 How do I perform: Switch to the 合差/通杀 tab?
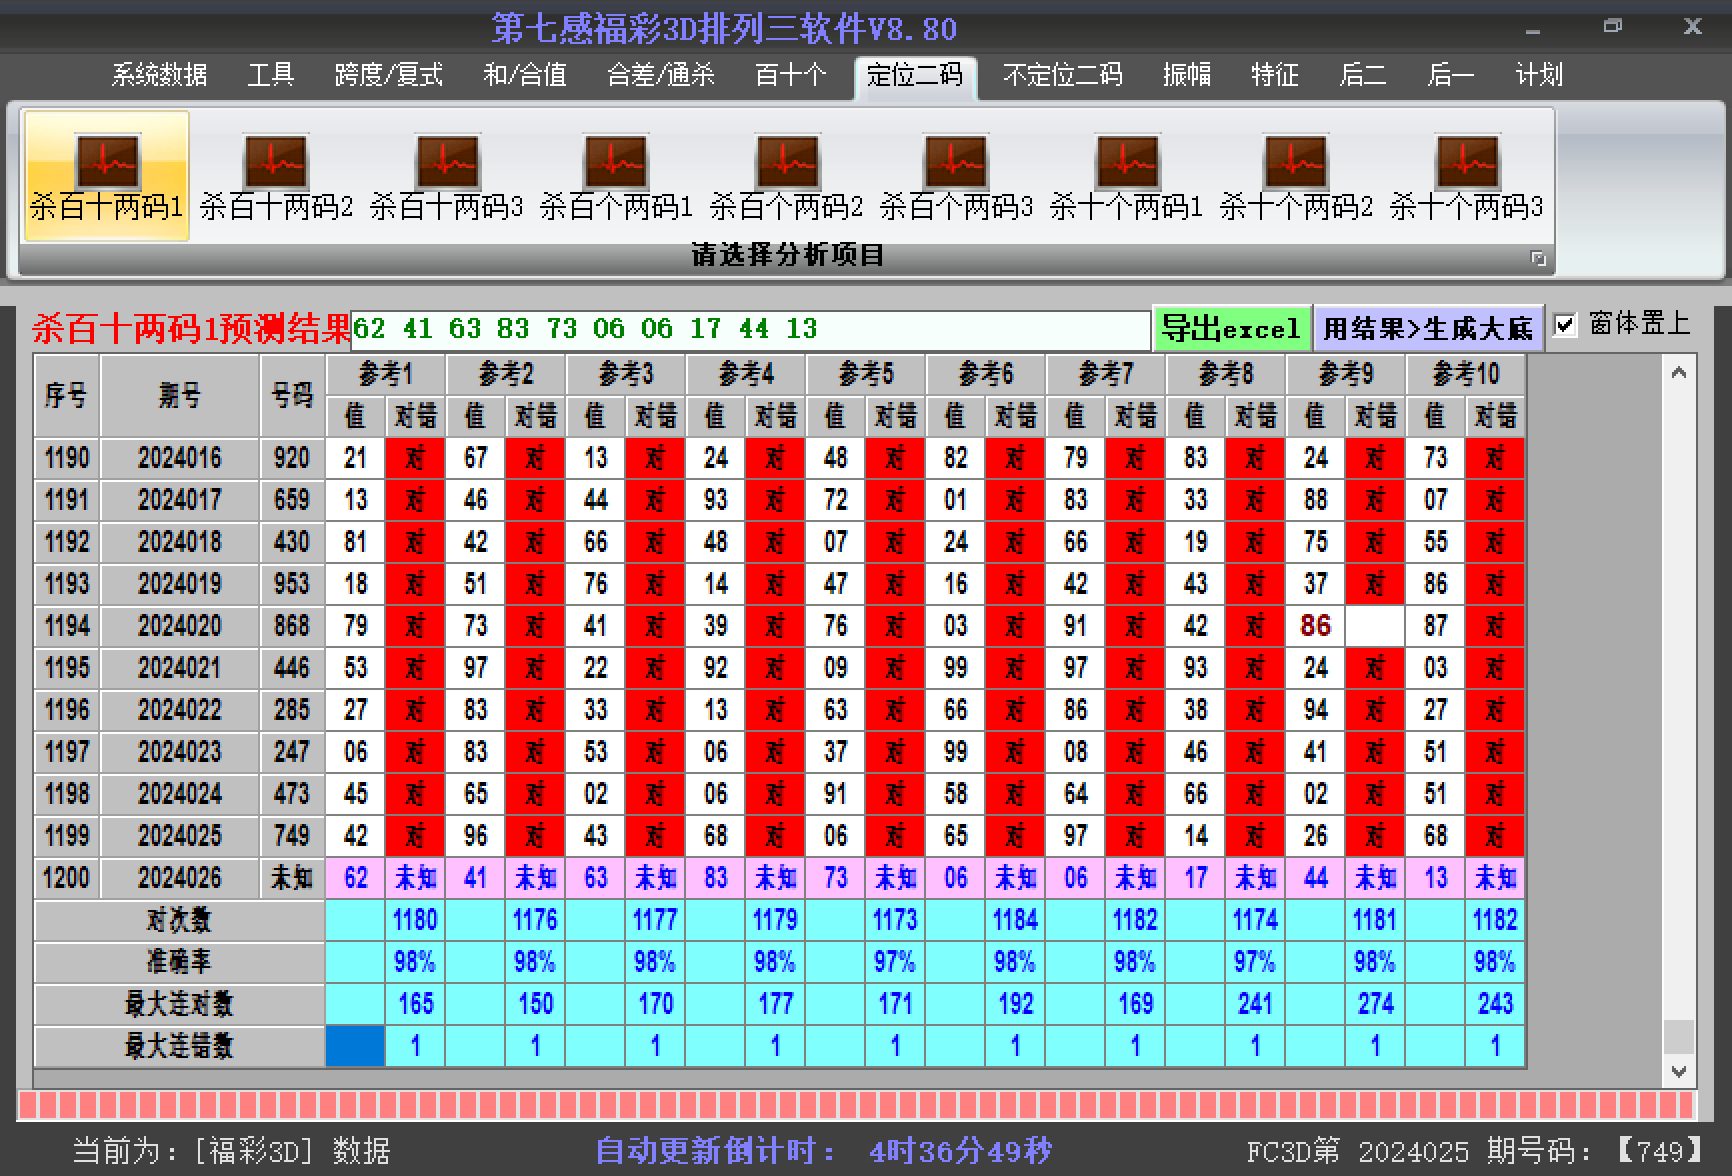pos(660,75)
